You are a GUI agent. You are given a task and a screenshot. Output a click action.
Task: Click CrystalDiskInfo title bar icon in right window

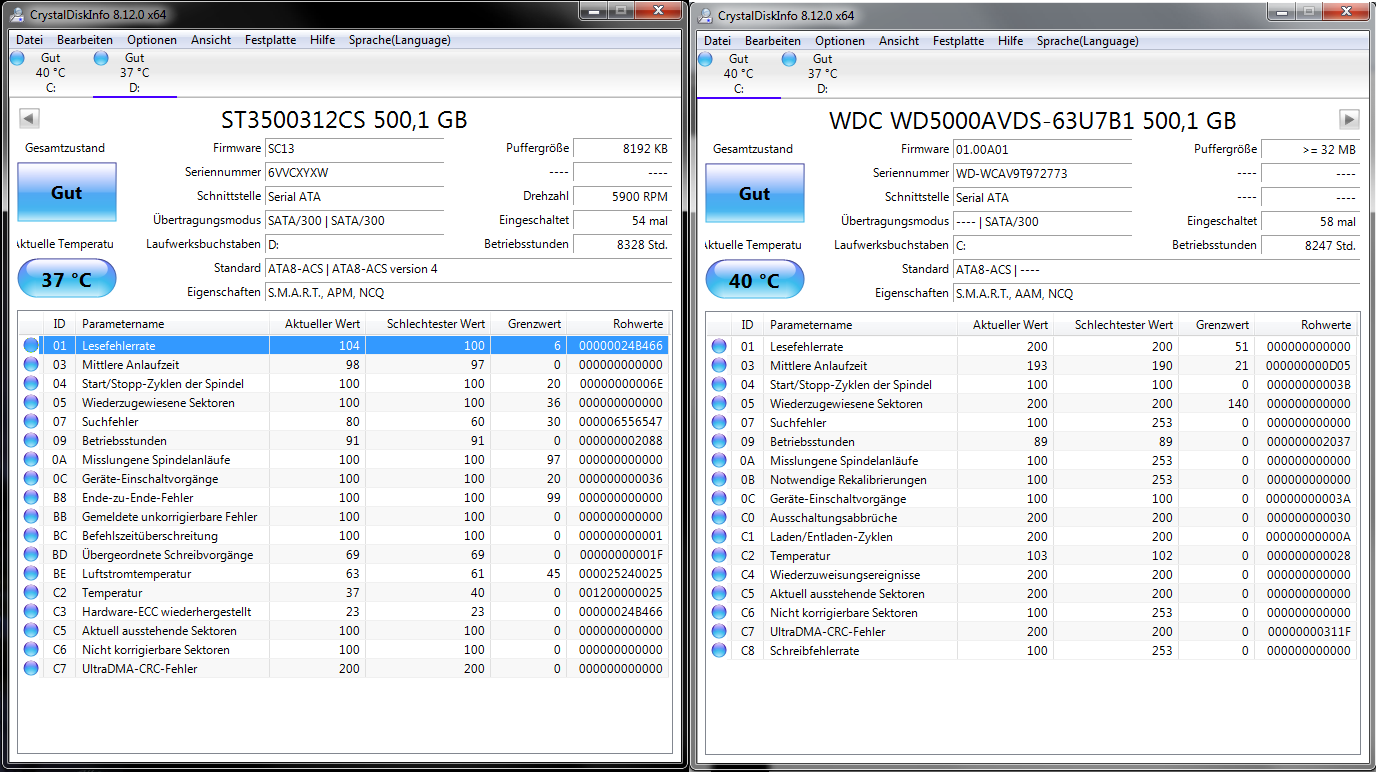coord(705,15)
